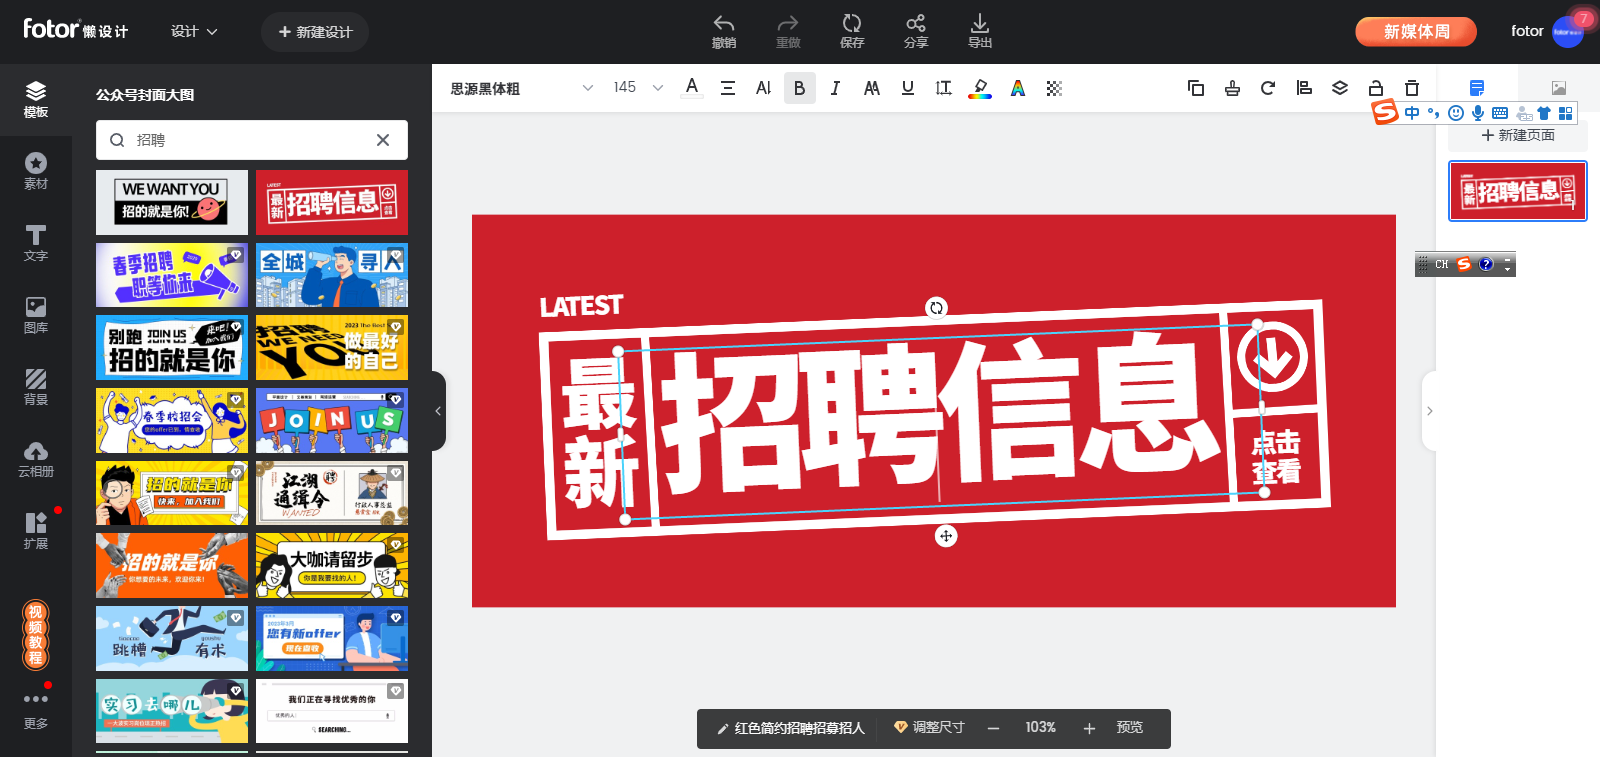Viewport: 1600px width, 757px height.
Task: Click the 新媒体周 promotion button
Action: tap(1416, 32)
